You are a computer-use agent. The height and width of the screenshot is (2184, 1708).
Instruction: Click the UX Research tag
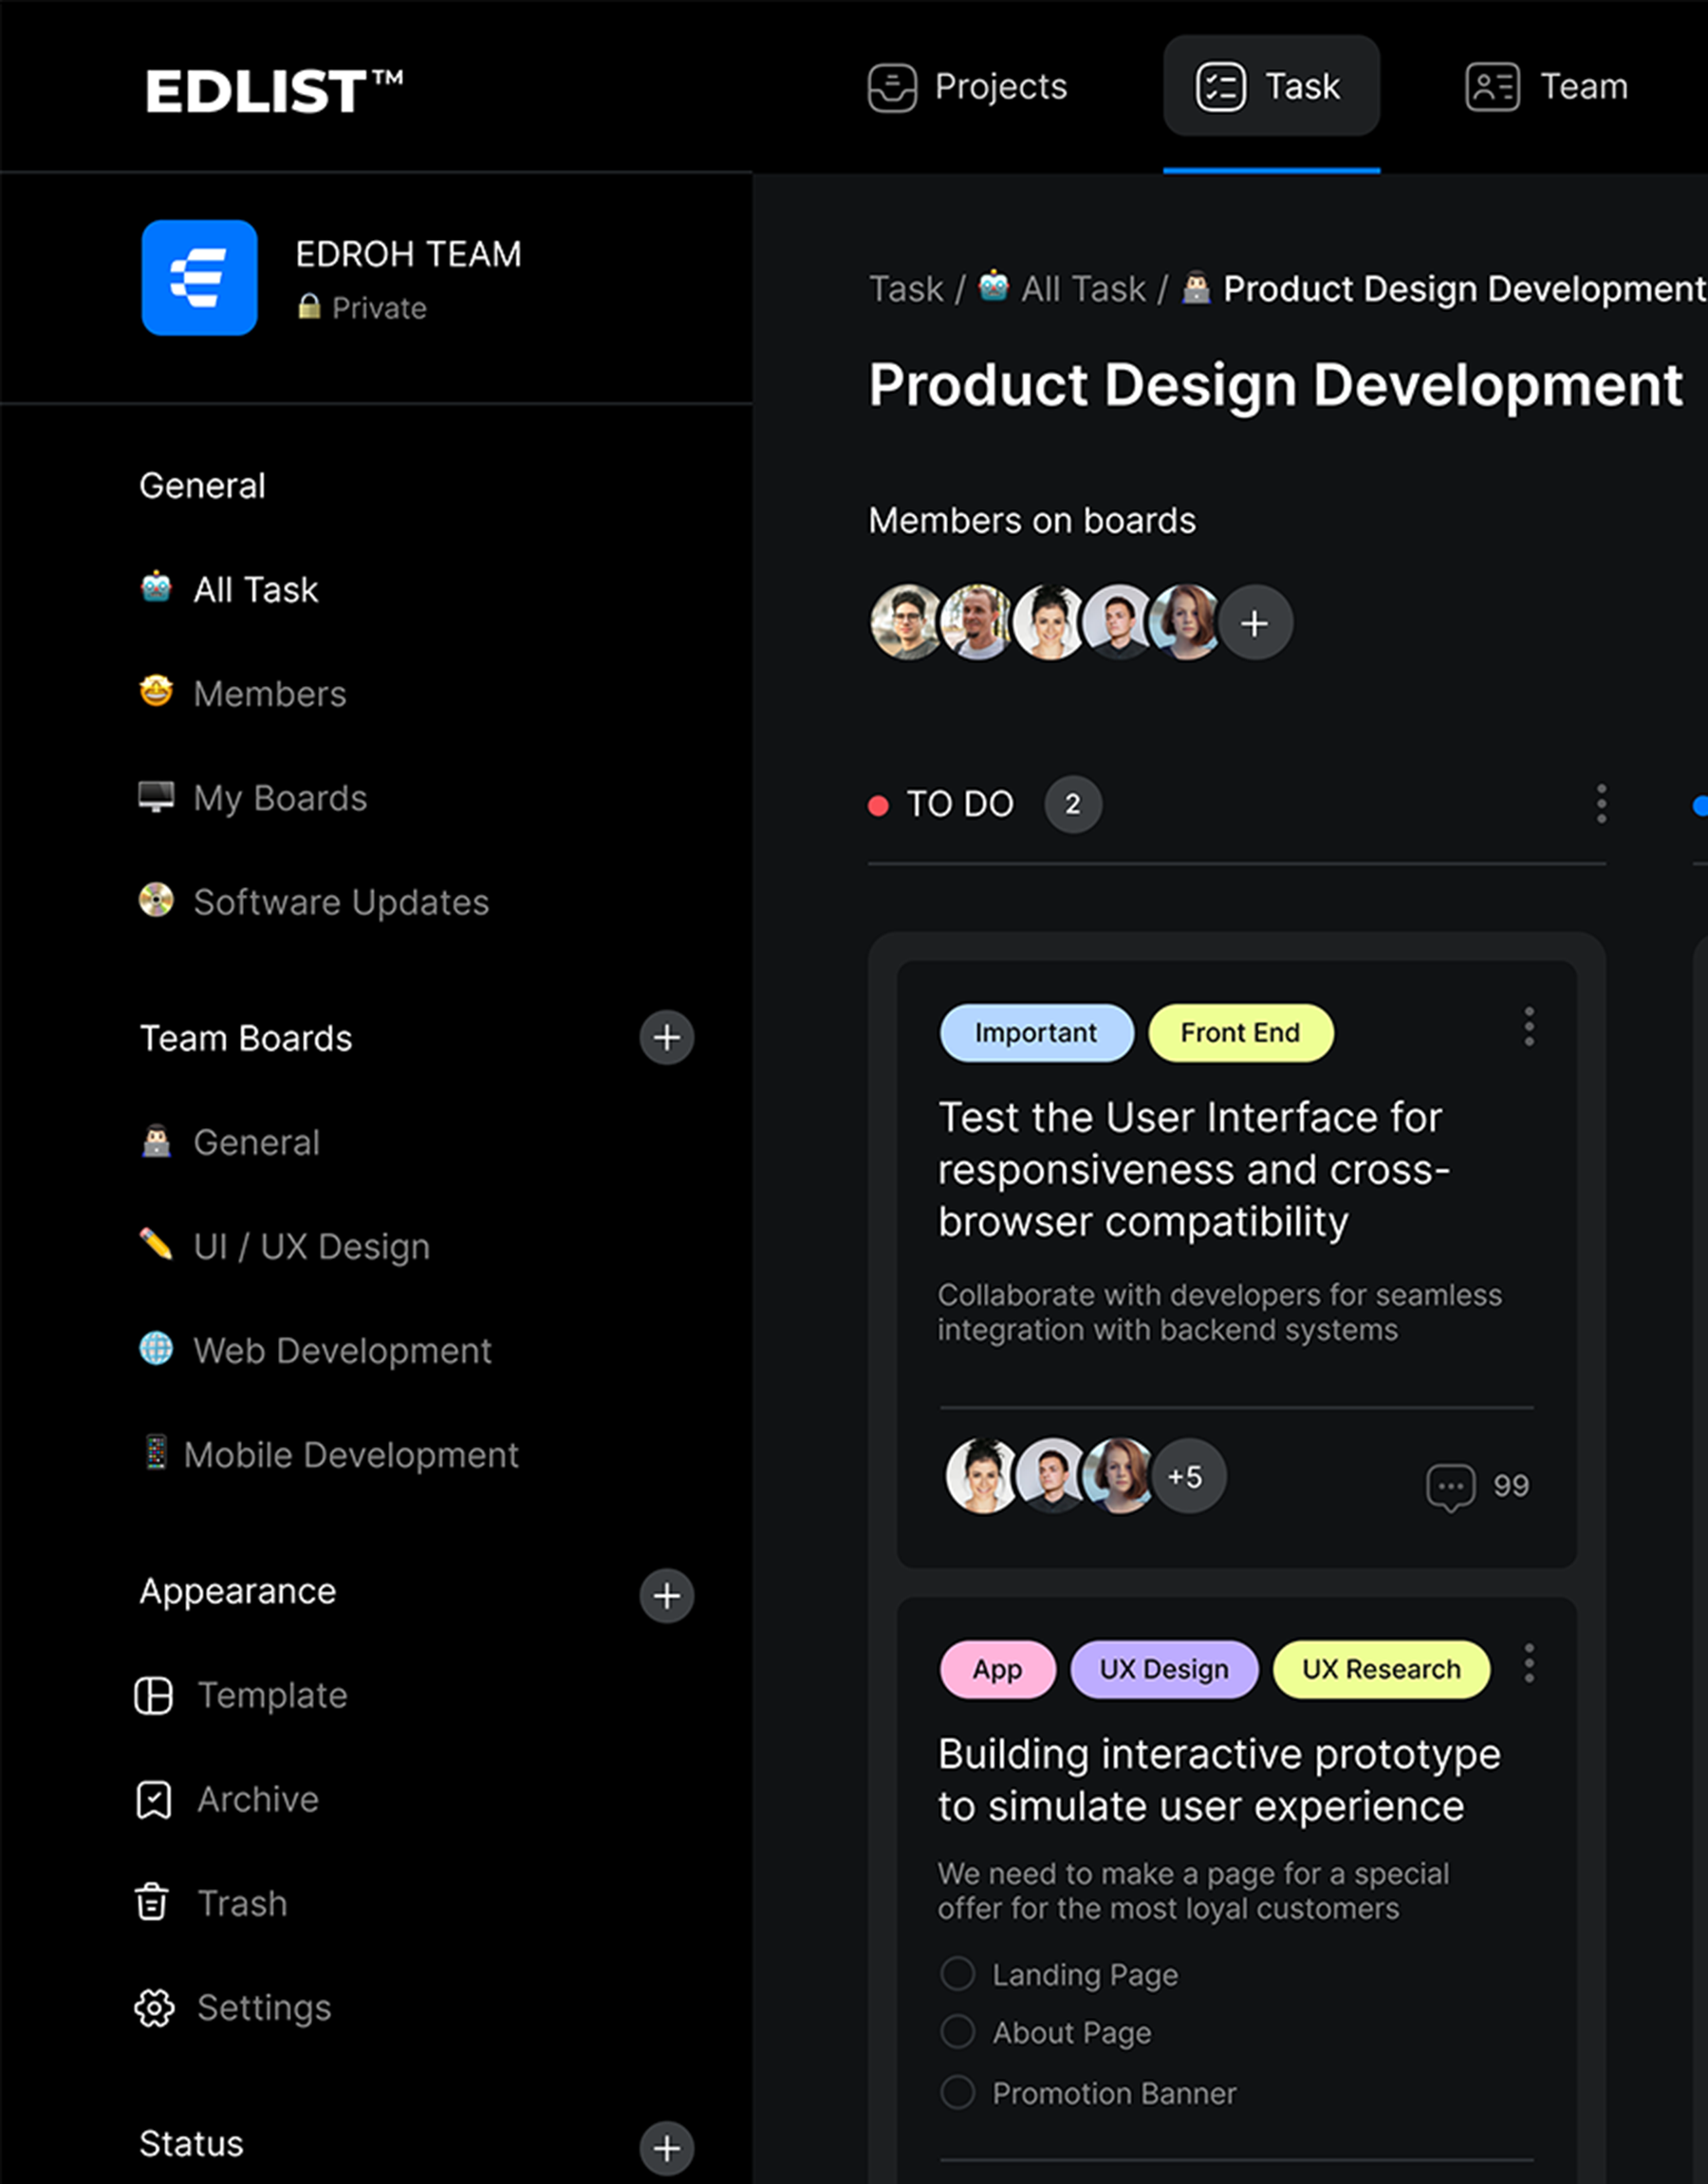point(1381,1669)
